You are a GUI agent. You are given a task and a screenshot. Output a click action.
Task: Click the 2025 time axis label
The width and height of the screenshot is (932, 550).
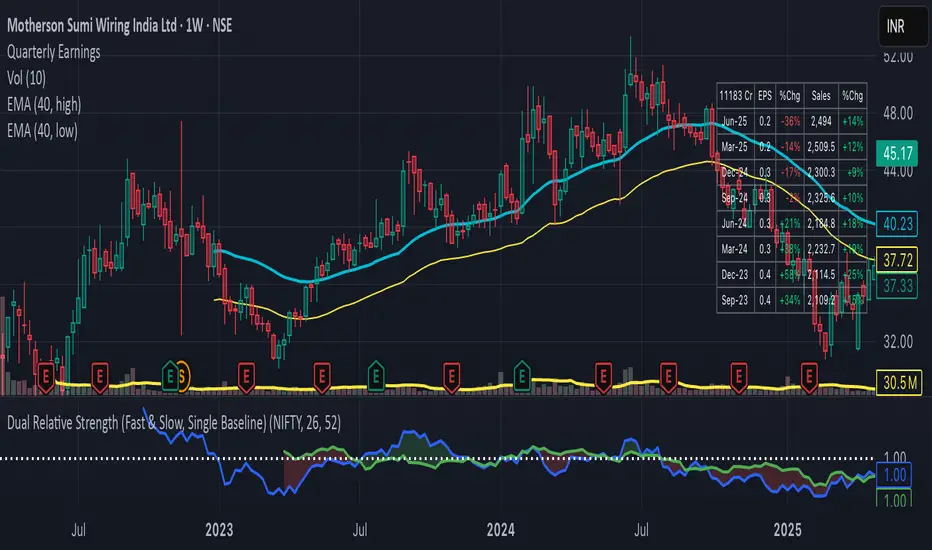click(x=788, y=530)
